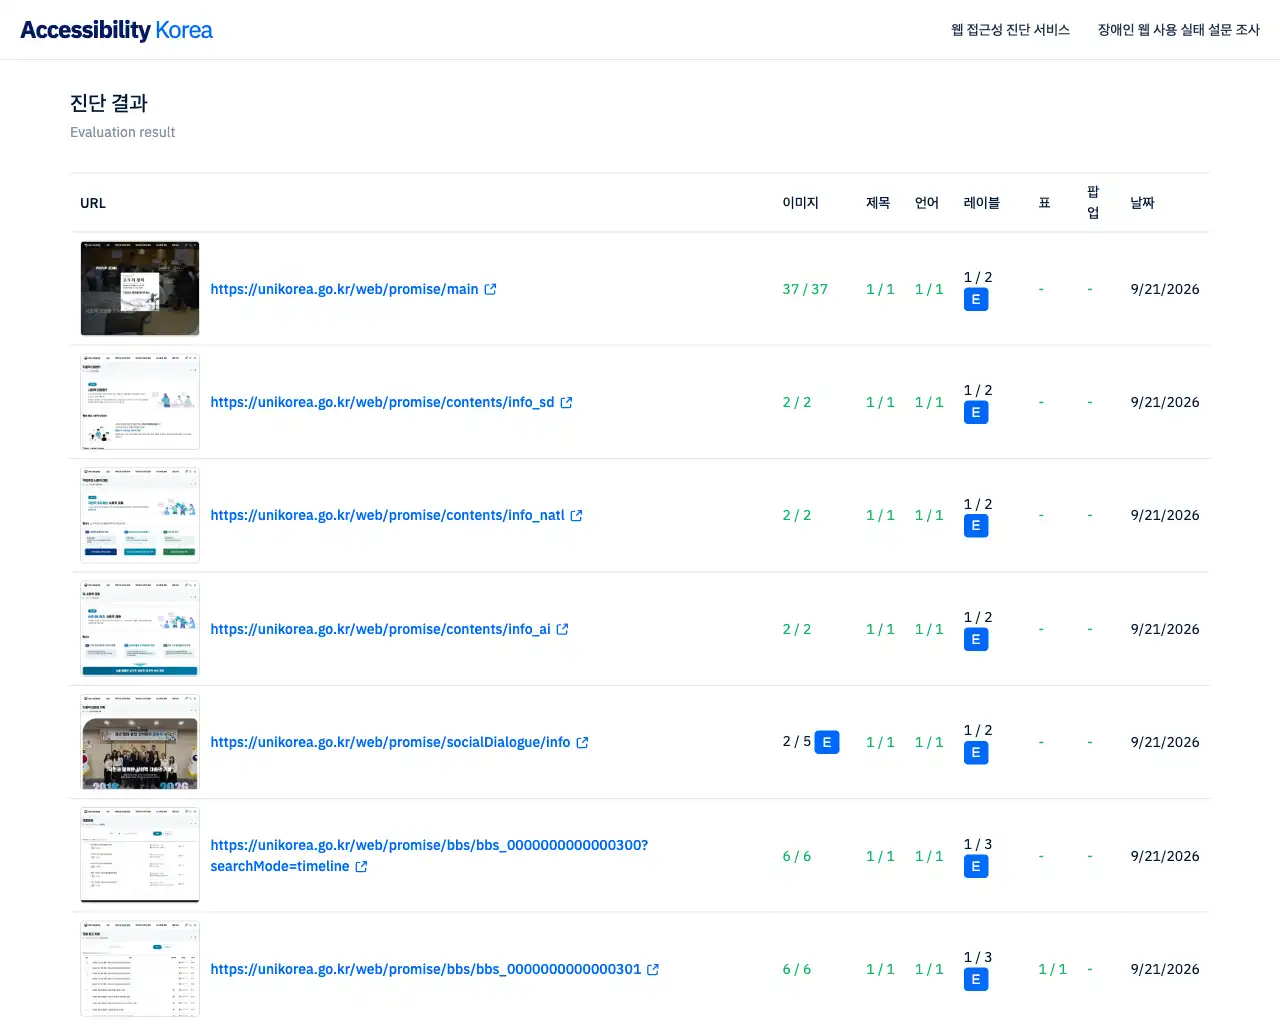
Task: Open the Accessibility Korea home logo
Action: coord(116,30)
